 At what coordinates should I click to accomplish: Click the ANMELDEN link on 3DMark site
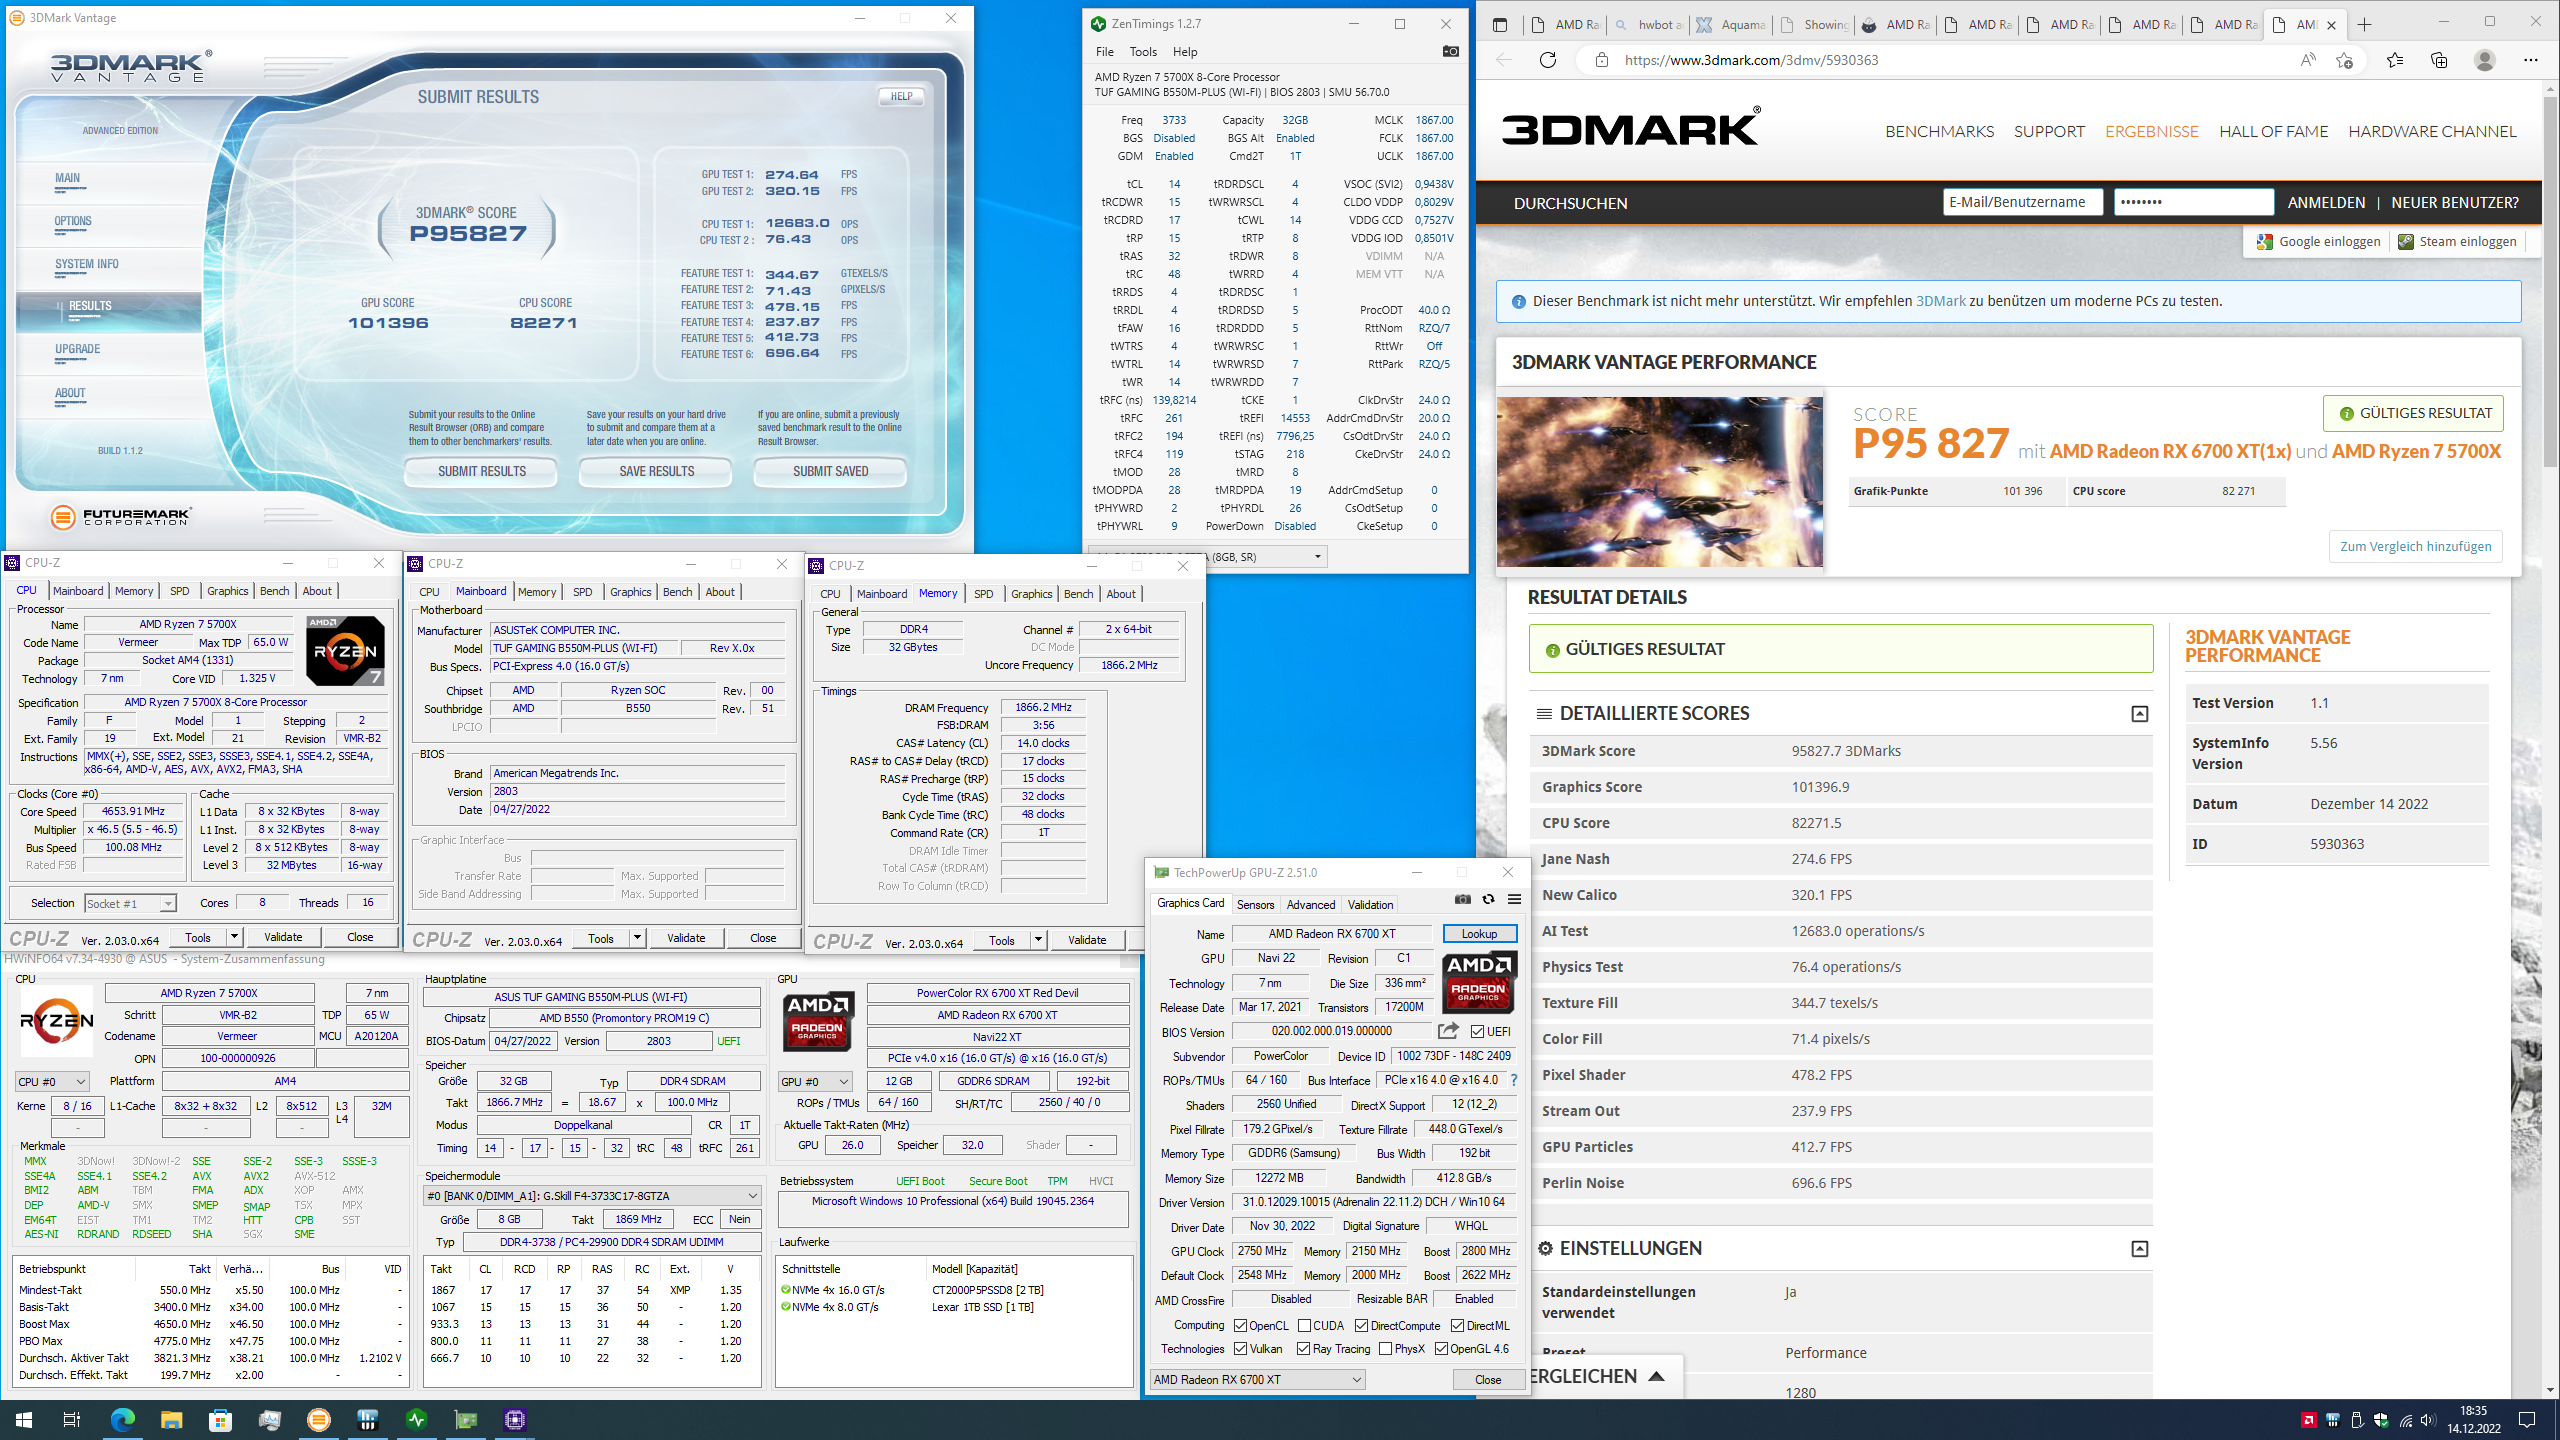pos(2326,203)
